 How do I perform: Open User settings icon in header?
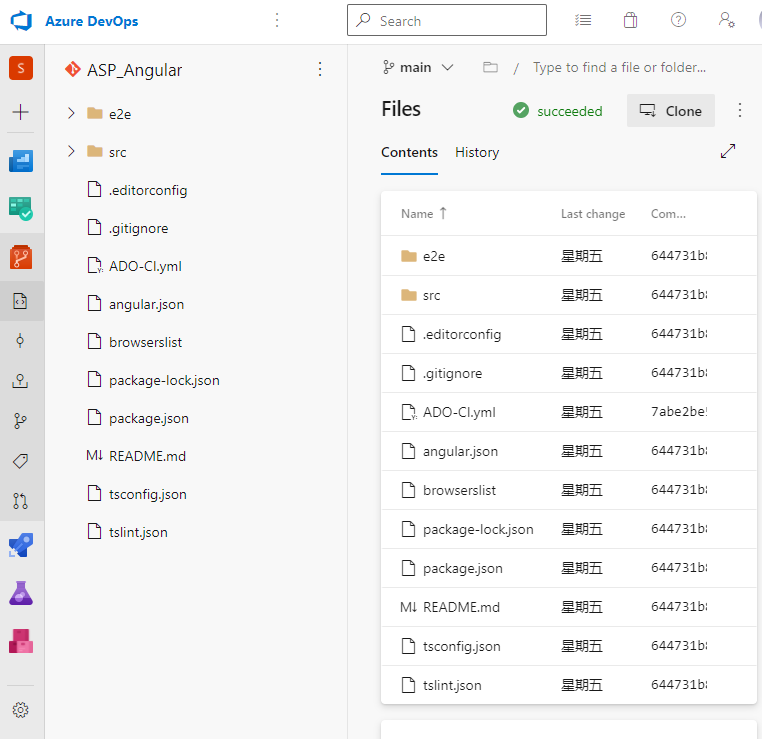[727, 20]
